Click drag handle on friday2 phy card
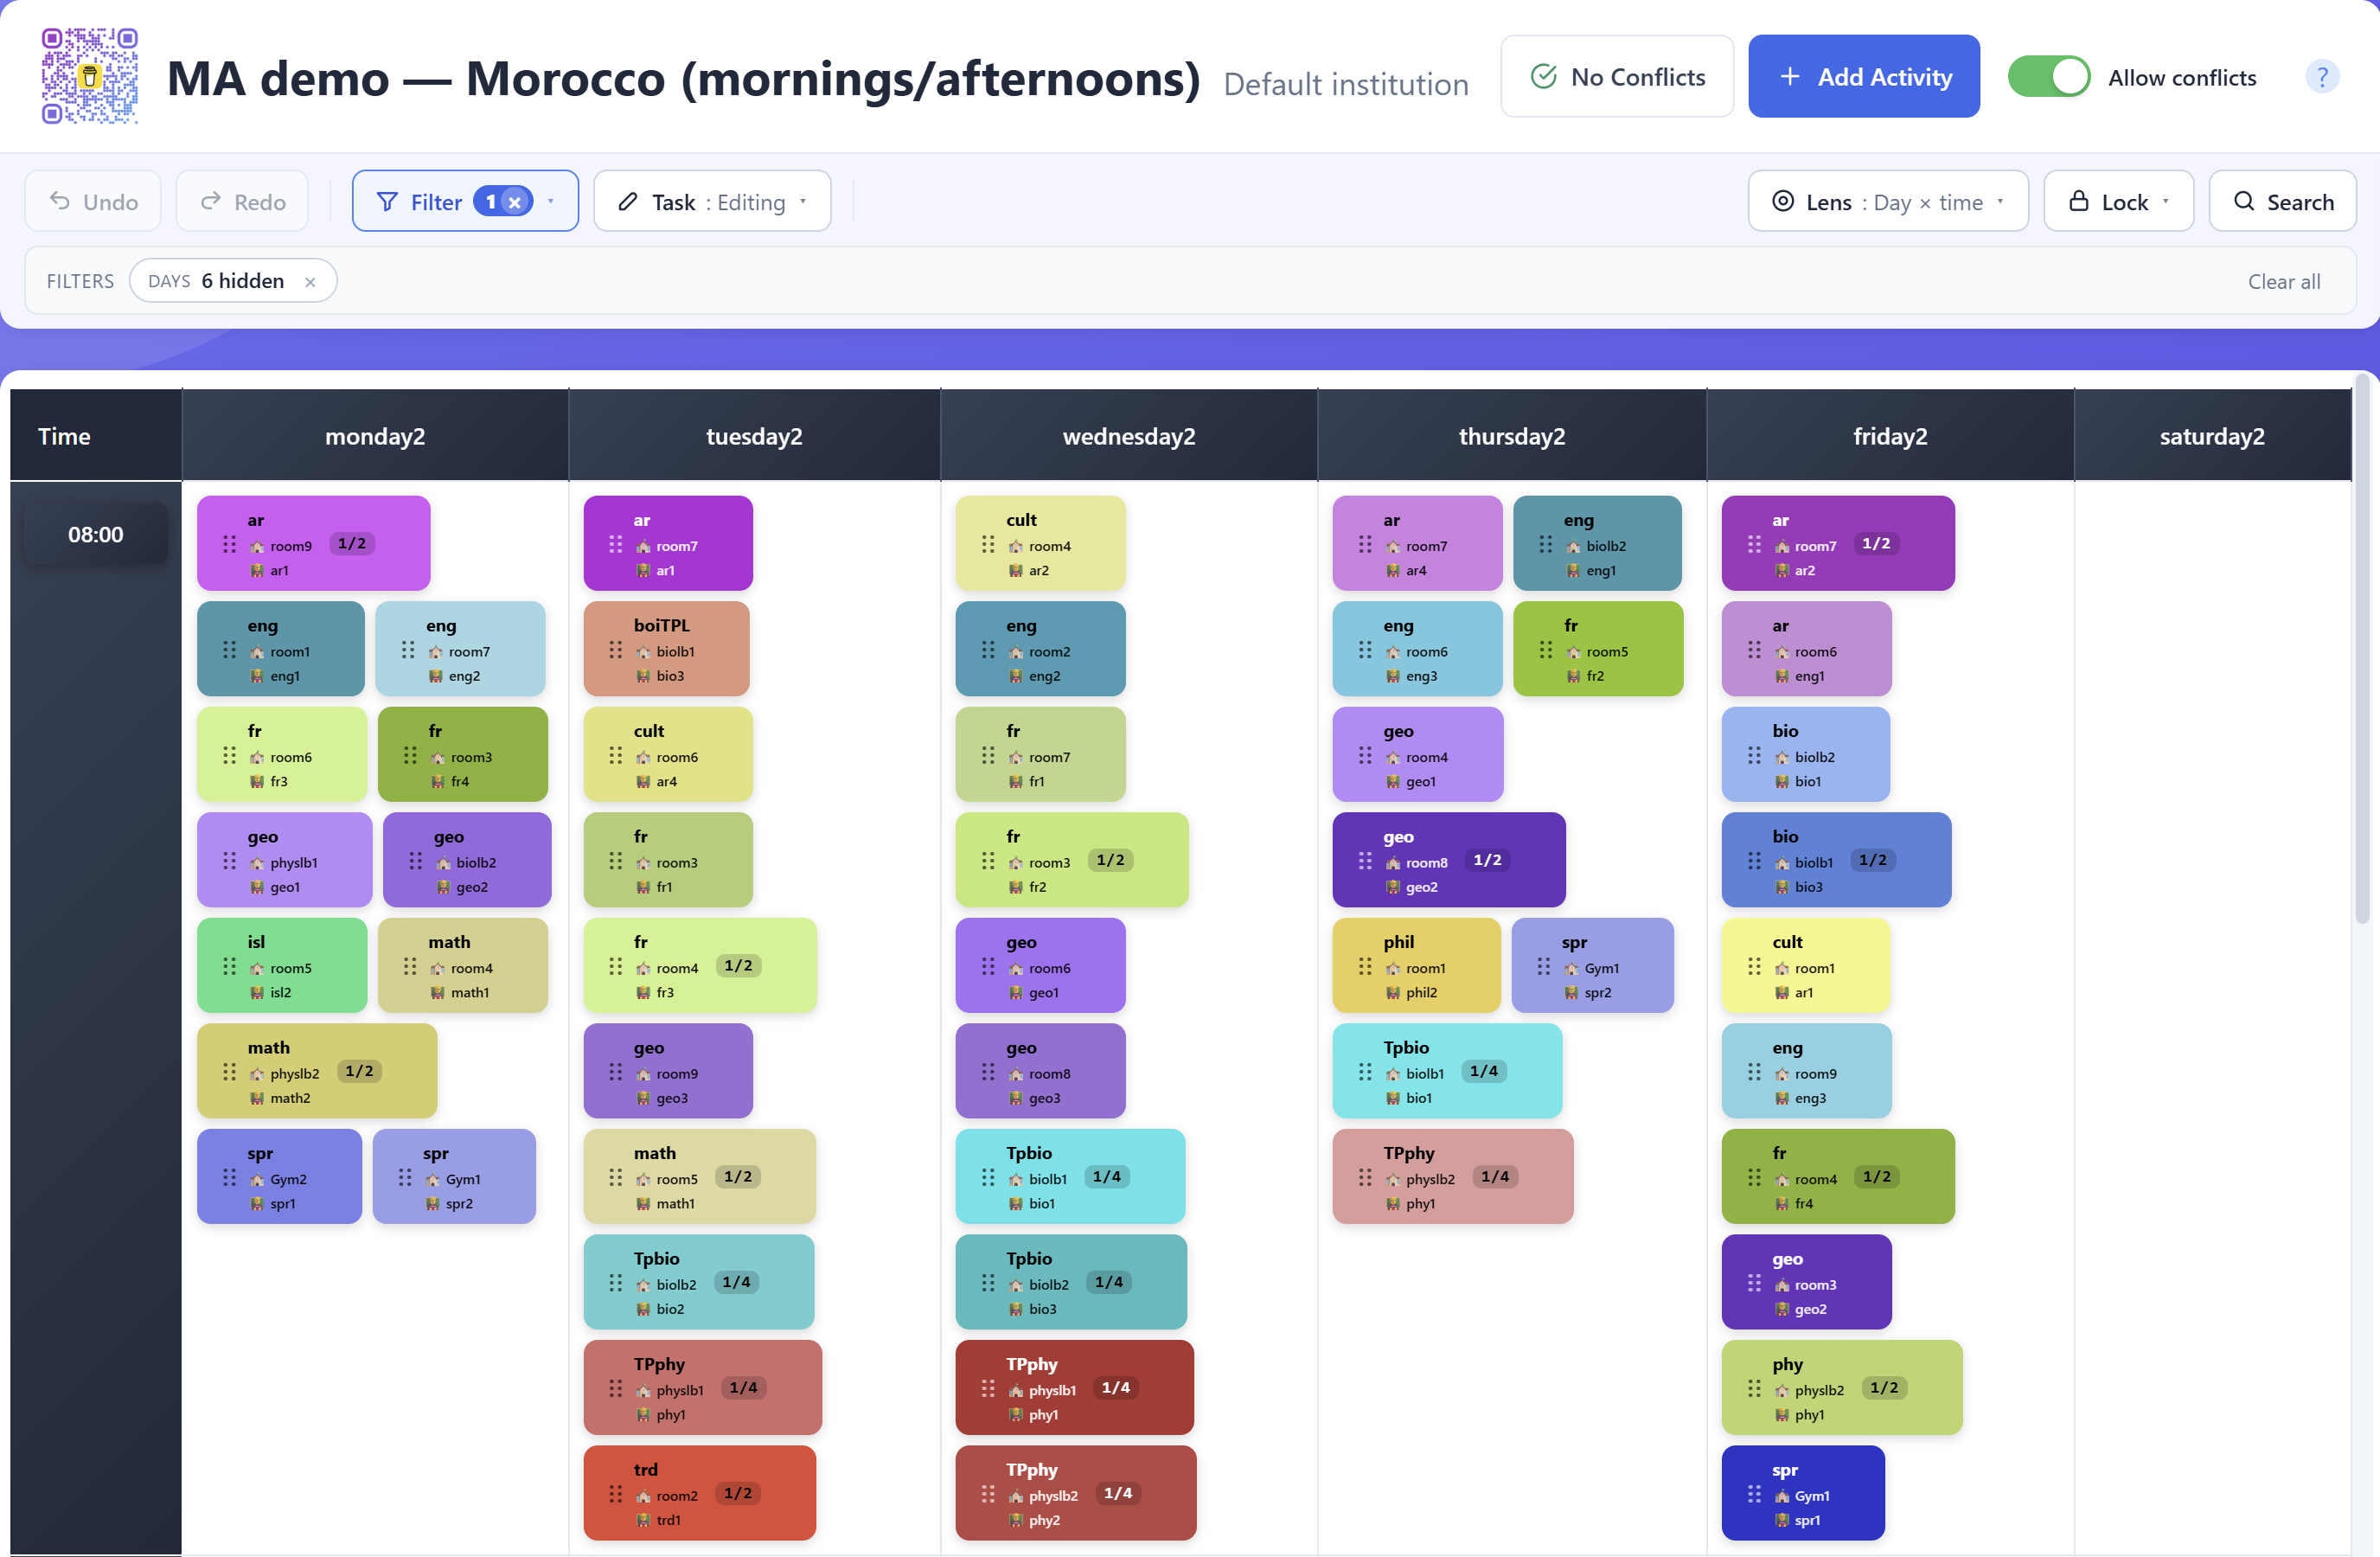The height and width of the screenshot is (1557, 2380). pyautogui.click(x=1754, y=1388)
